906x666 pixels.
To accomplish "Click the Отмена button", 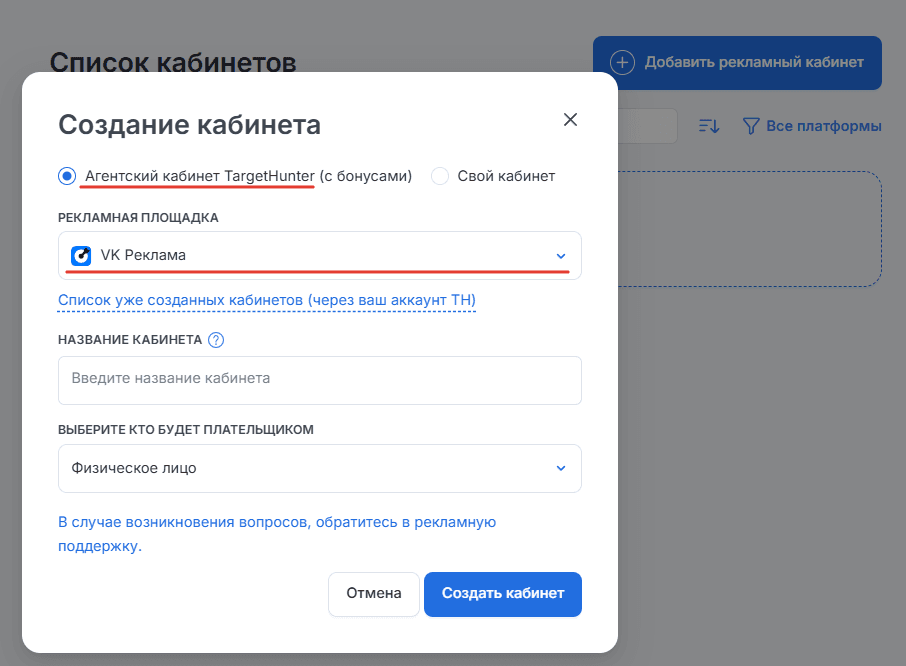I will (x=374, y=594).
